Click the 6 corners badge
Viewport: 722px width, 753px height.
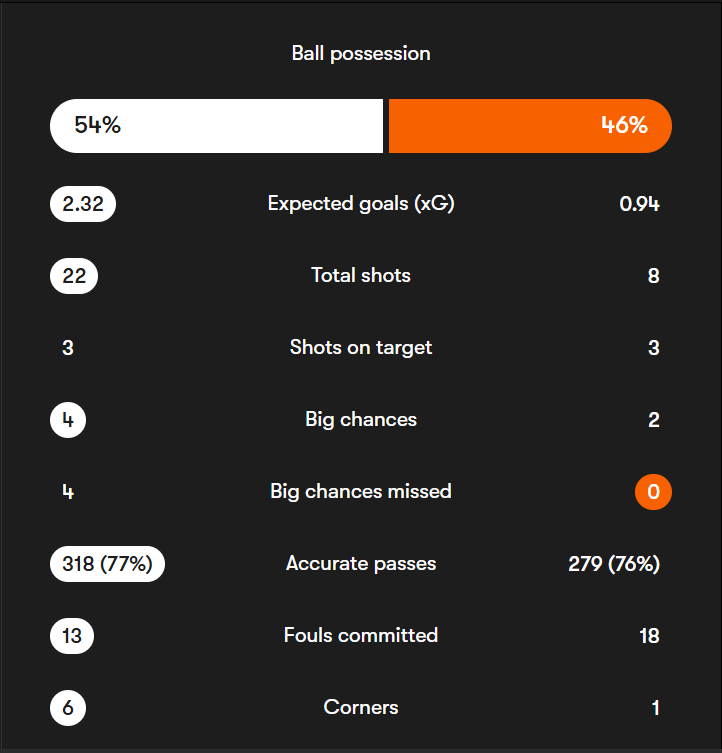(x=68, y=708)
